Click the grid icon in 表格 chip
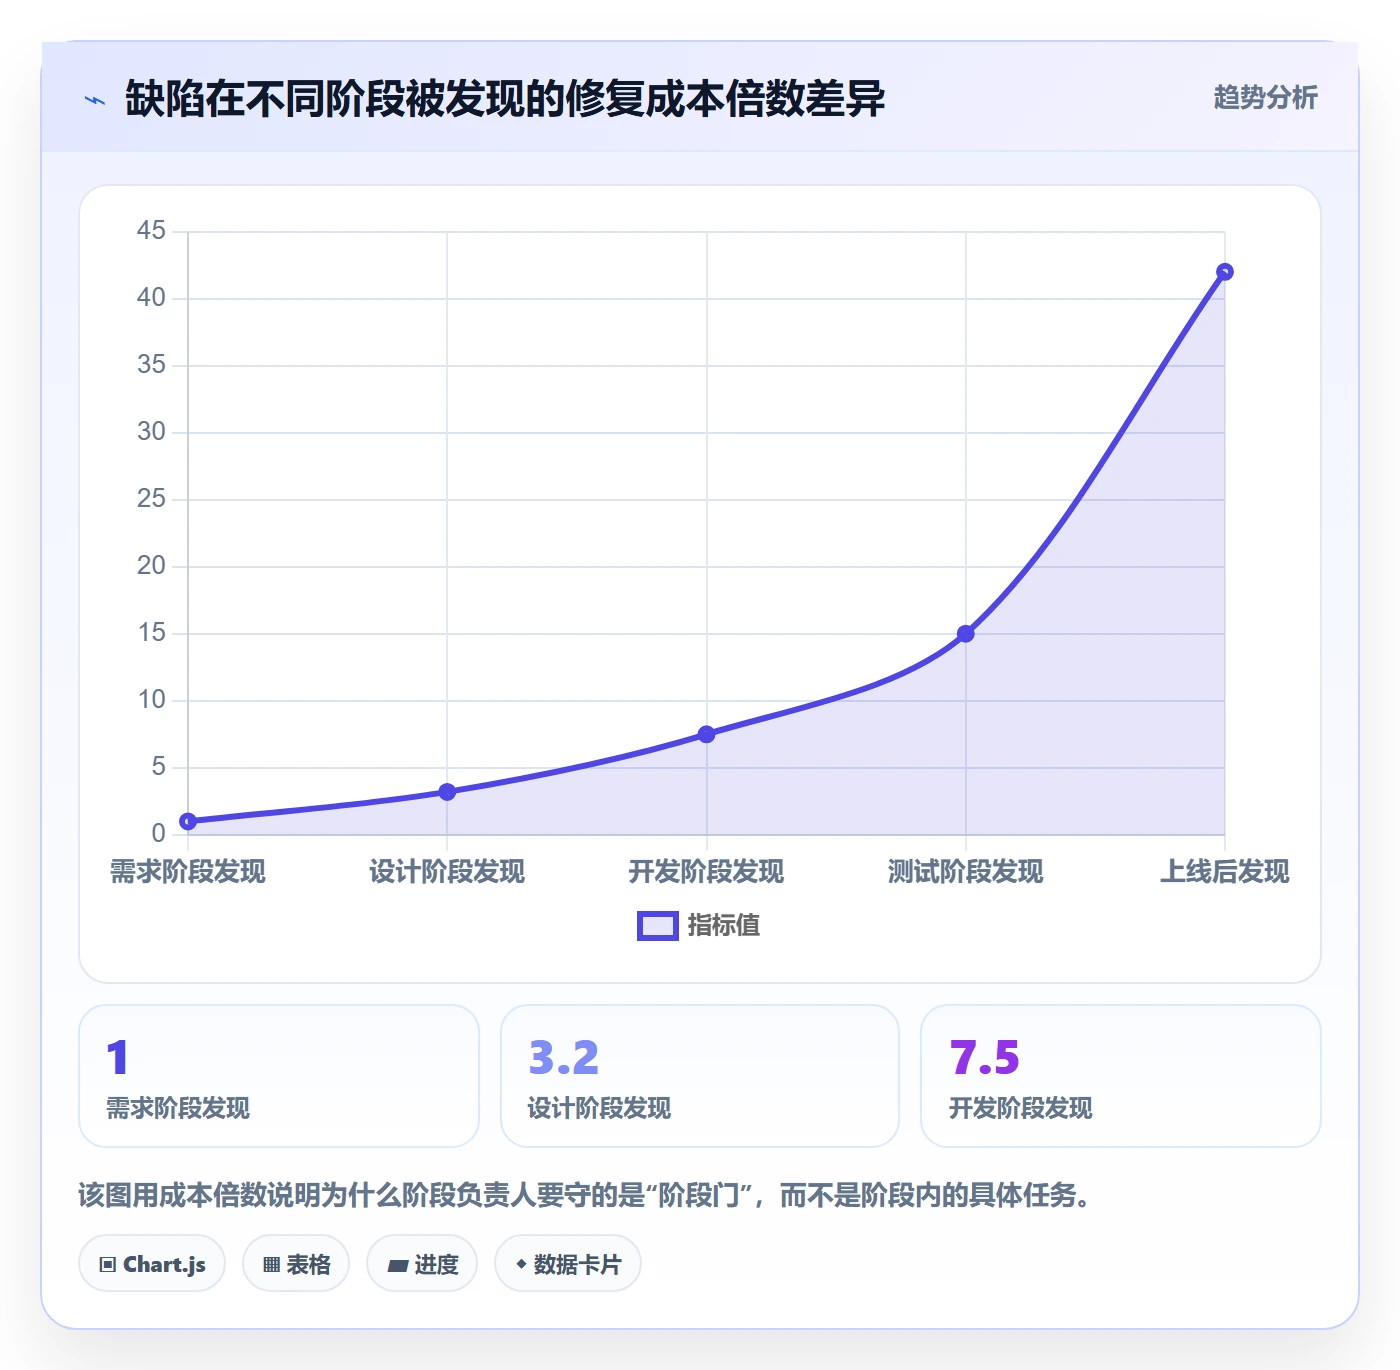 (x=271, y=1265)
